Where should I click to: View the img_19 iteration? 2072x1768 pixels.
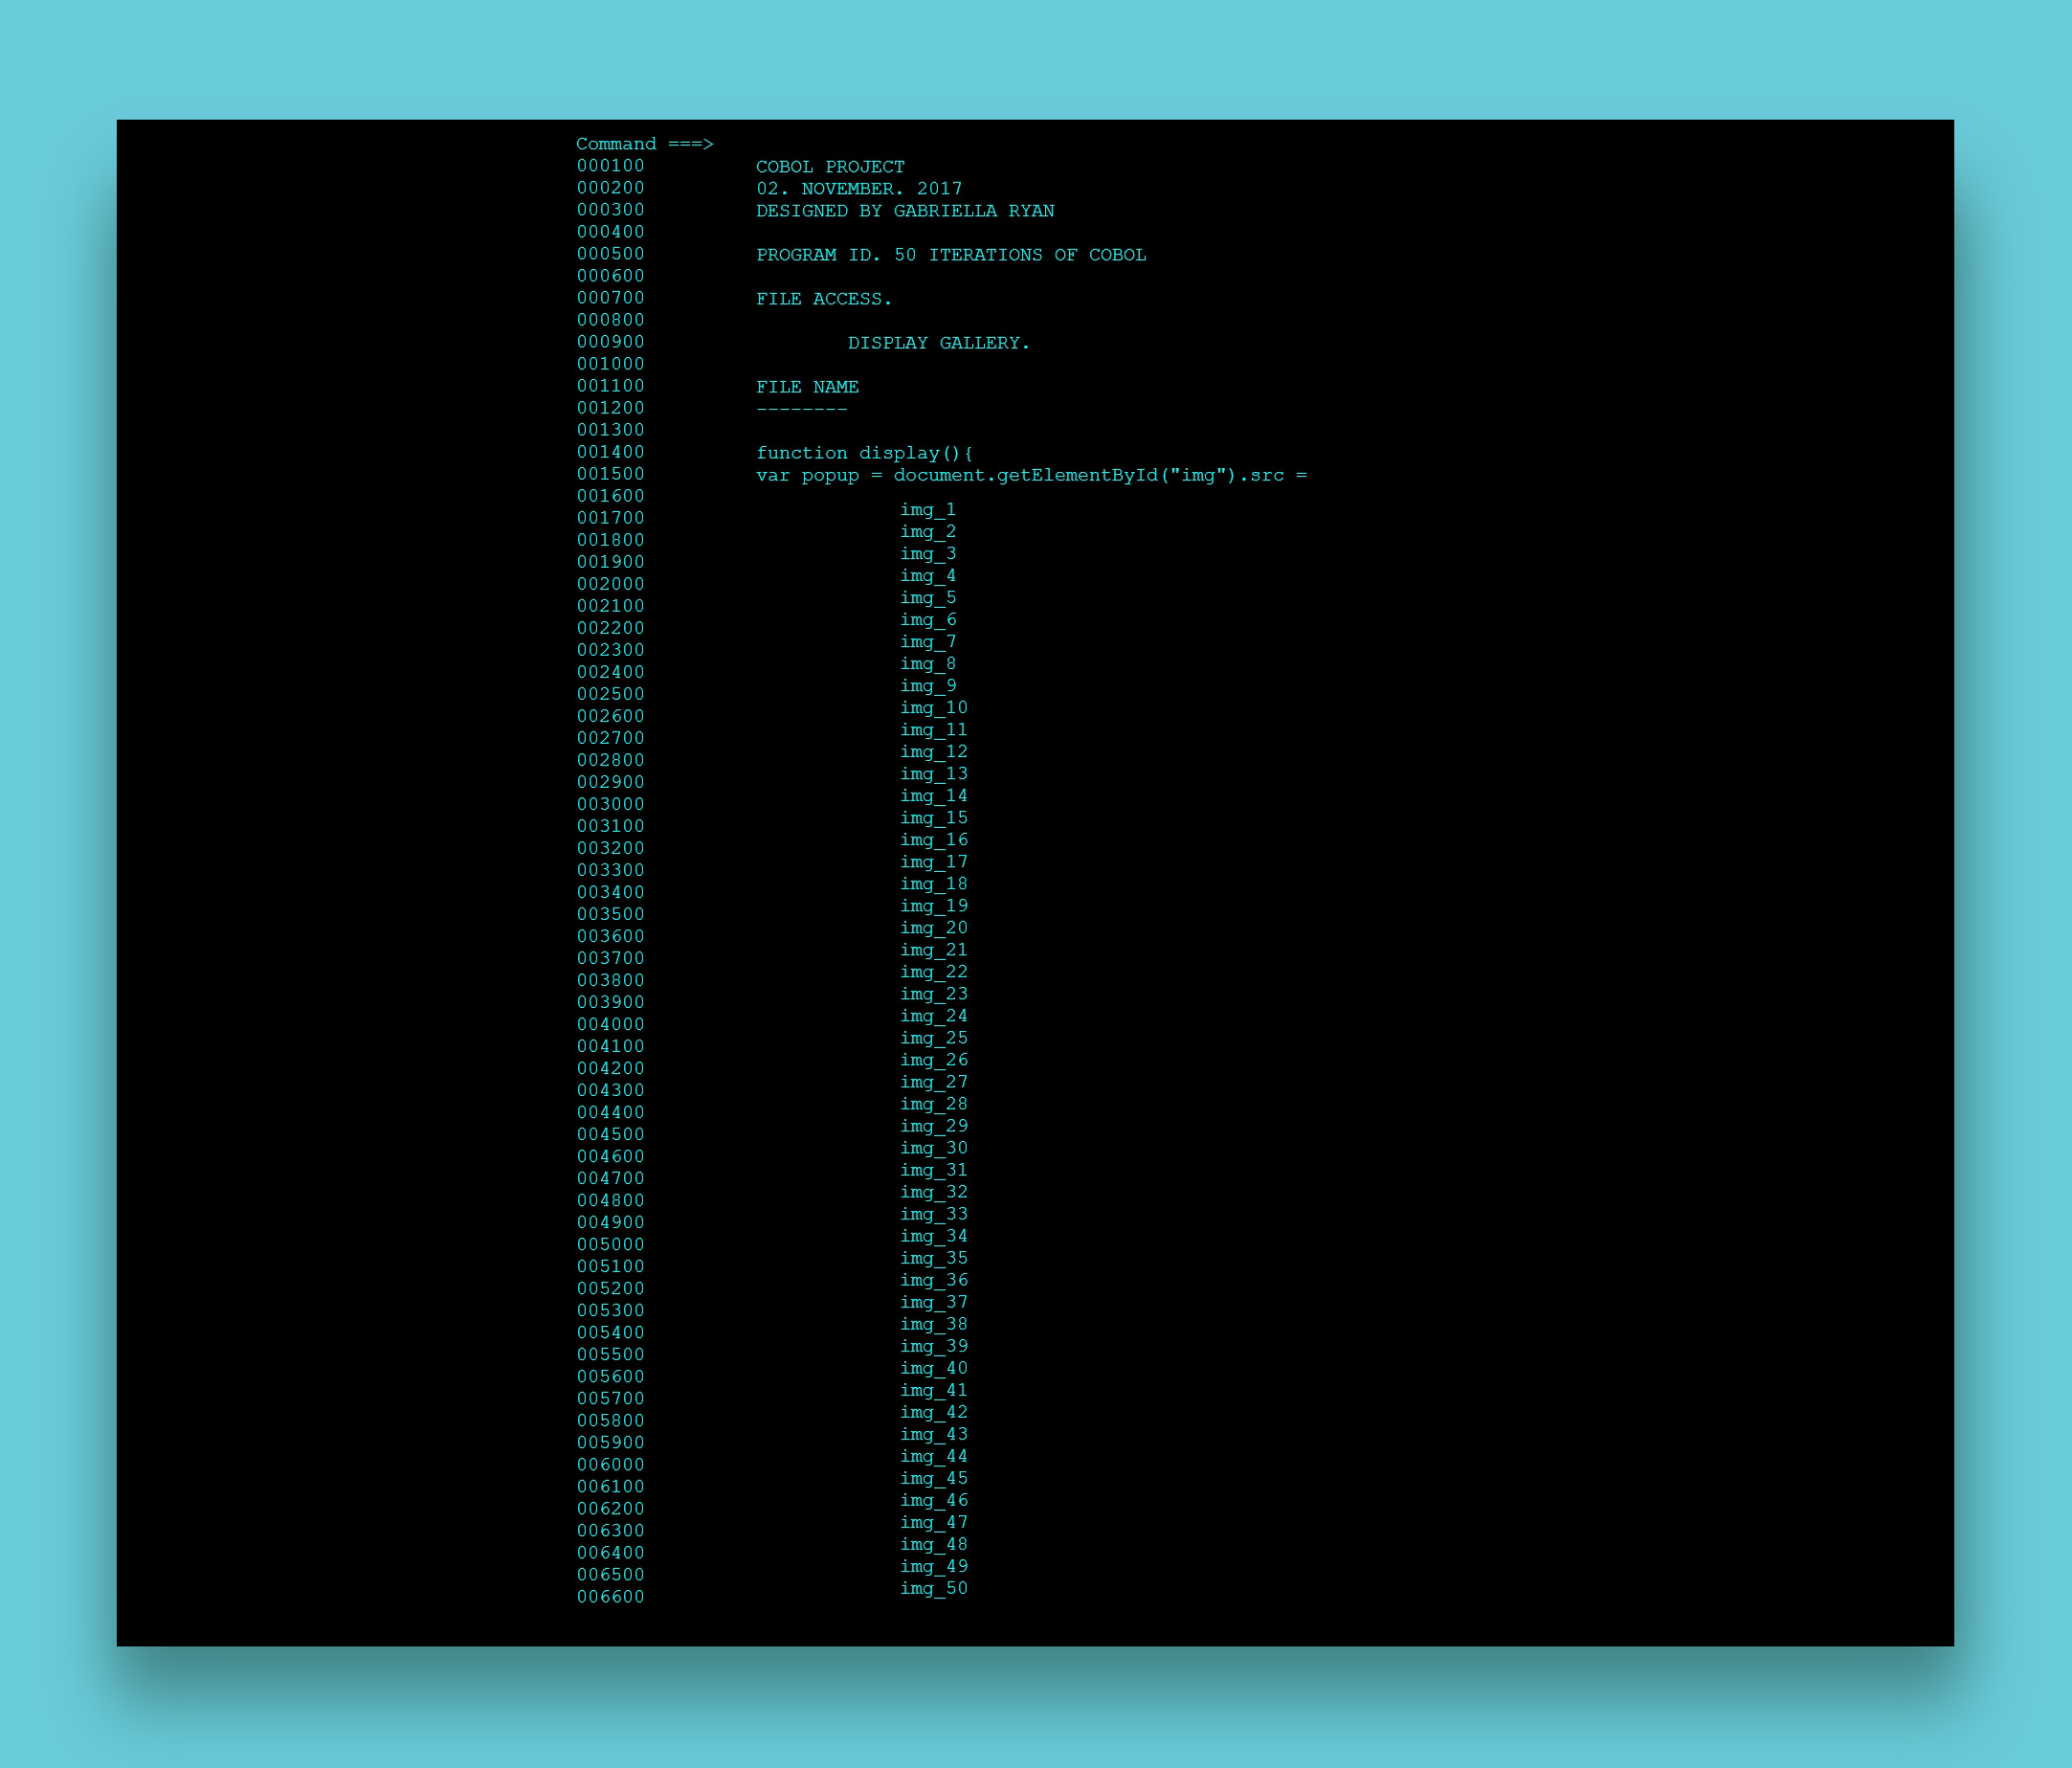click(933, 906)
